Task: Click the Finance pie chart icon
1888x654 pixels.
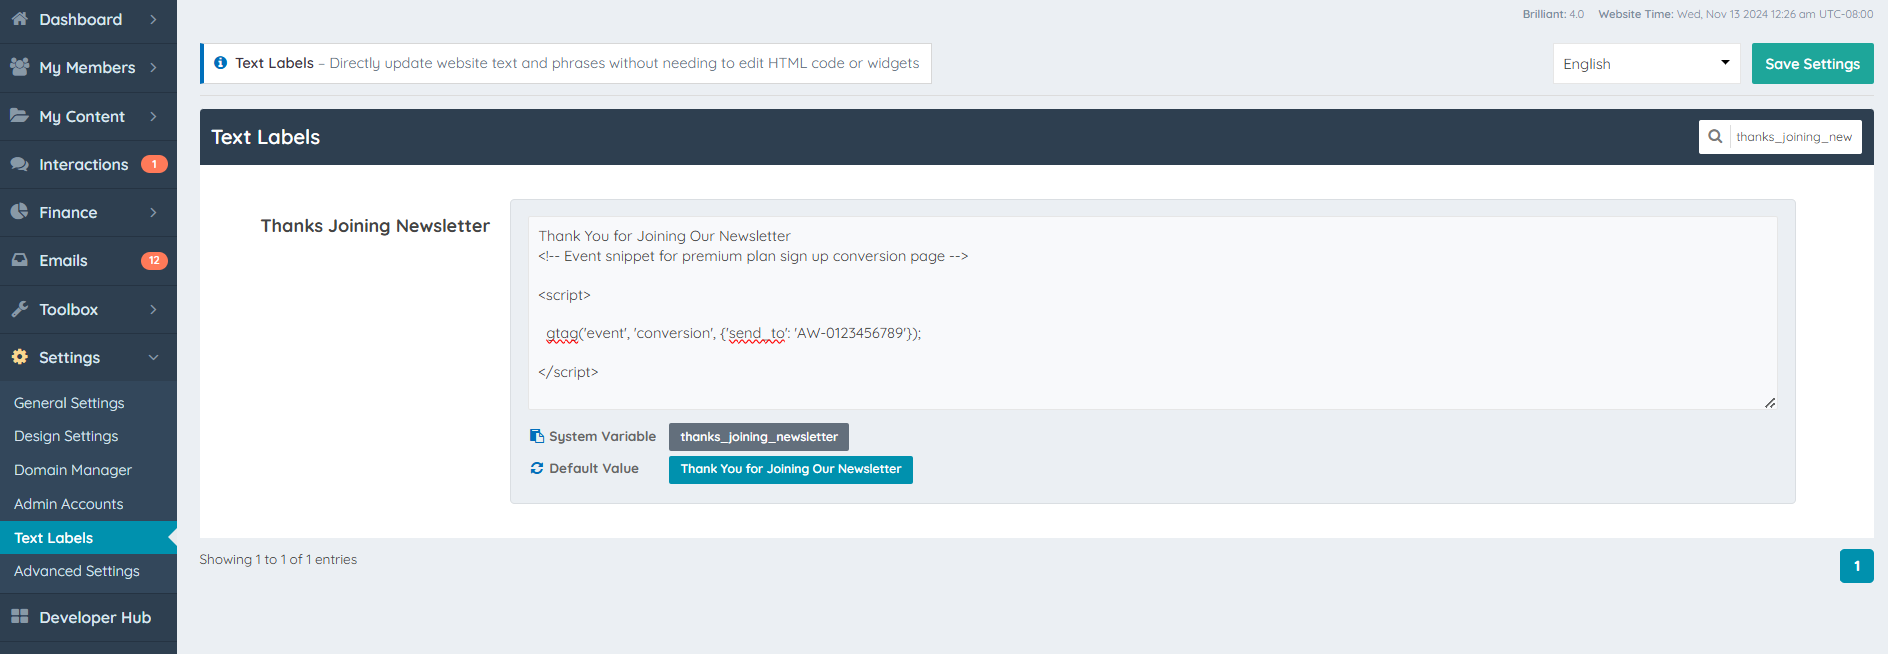Action: point(19,212)
